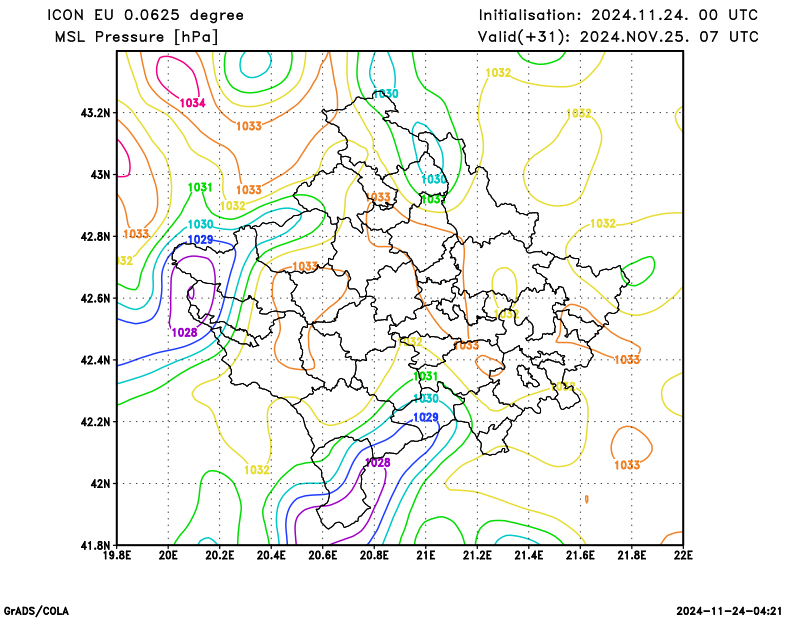Click the 43.2N latitude axis label
800x618 pixels.
click(95, 113)
